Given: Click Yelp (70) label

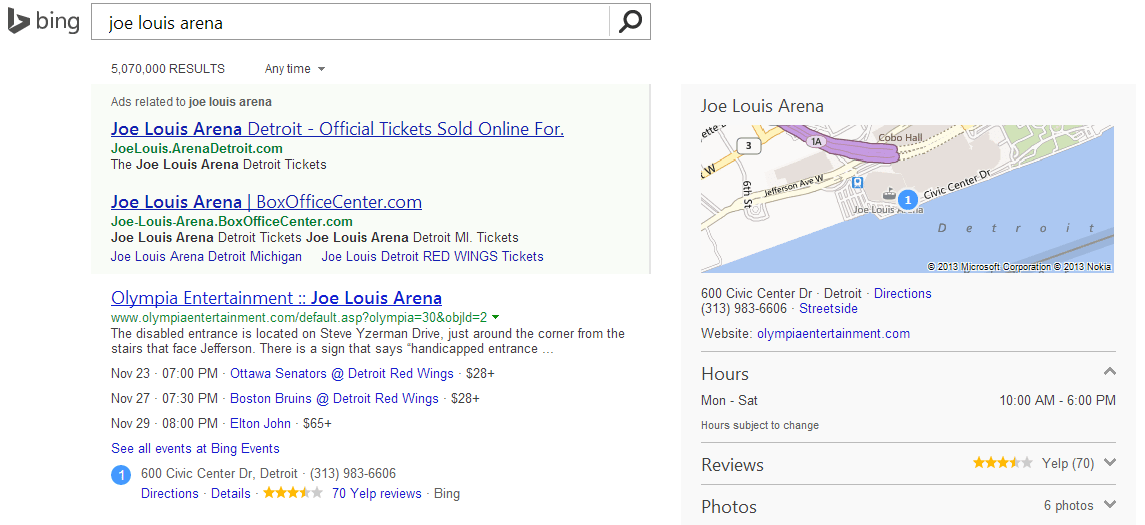Looking at the screenshot, I should pyautogui.click(x=1068, y=464).
